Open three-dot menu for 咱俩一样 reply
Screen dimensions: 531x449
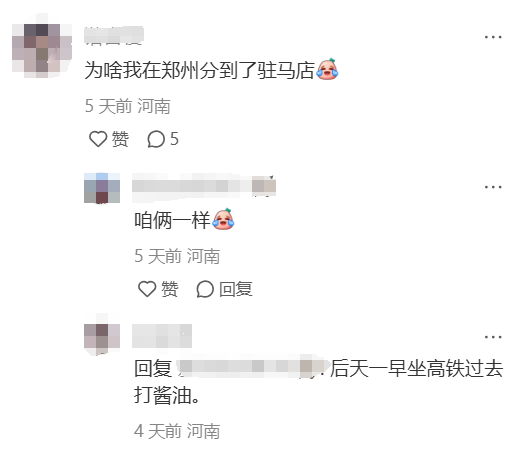[493, 187]
